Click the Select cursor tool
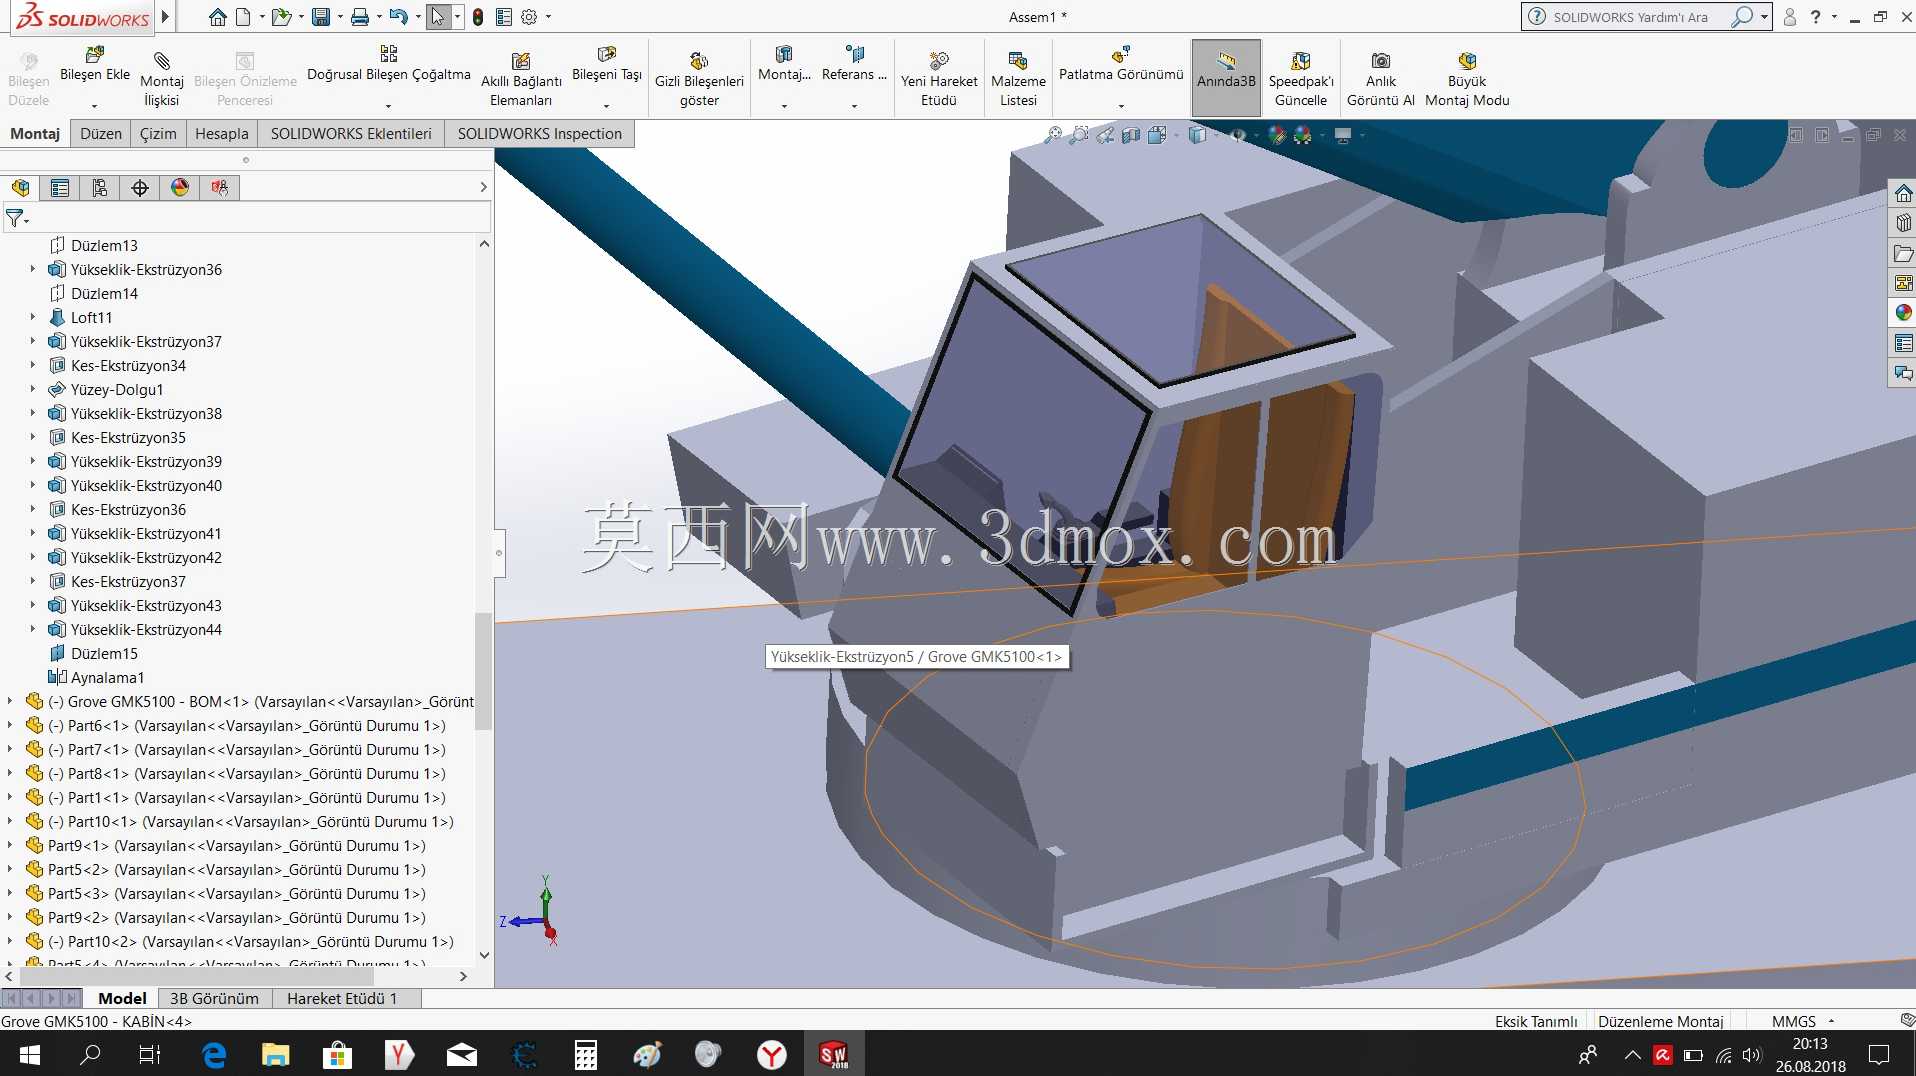 [x=438, y=17]
